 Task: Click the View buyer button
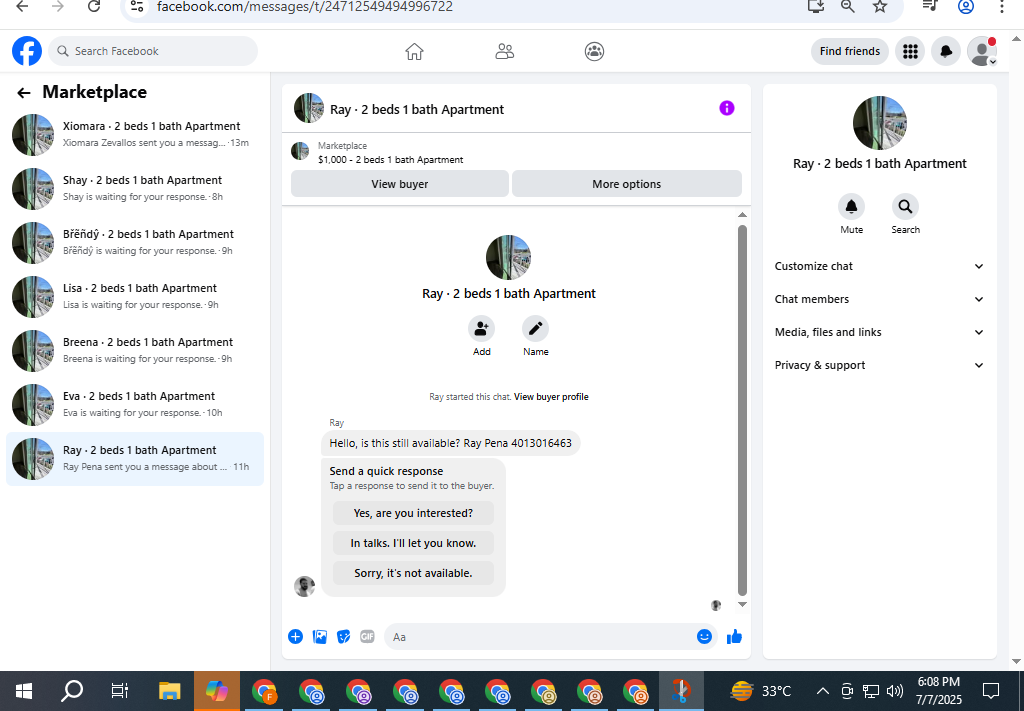pyautogui.click(x=400, y=184)
